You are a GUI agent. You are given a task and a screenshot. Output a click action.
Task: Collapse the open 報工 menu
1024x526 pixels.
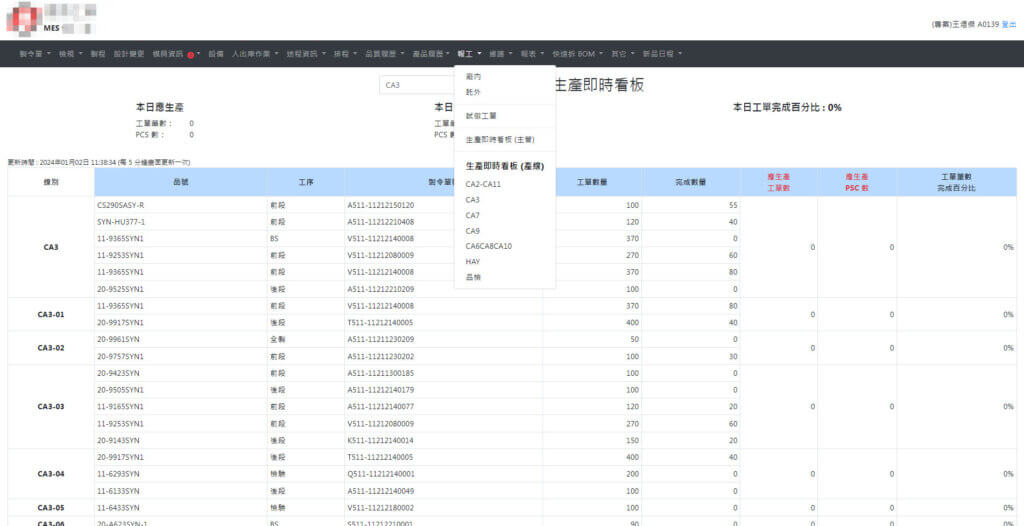(469, 53)
